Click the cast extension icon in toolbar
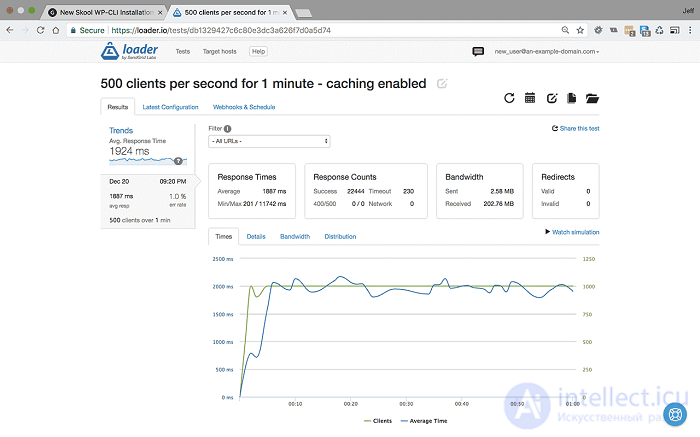The image size is (700, 437). pos(675,30)
